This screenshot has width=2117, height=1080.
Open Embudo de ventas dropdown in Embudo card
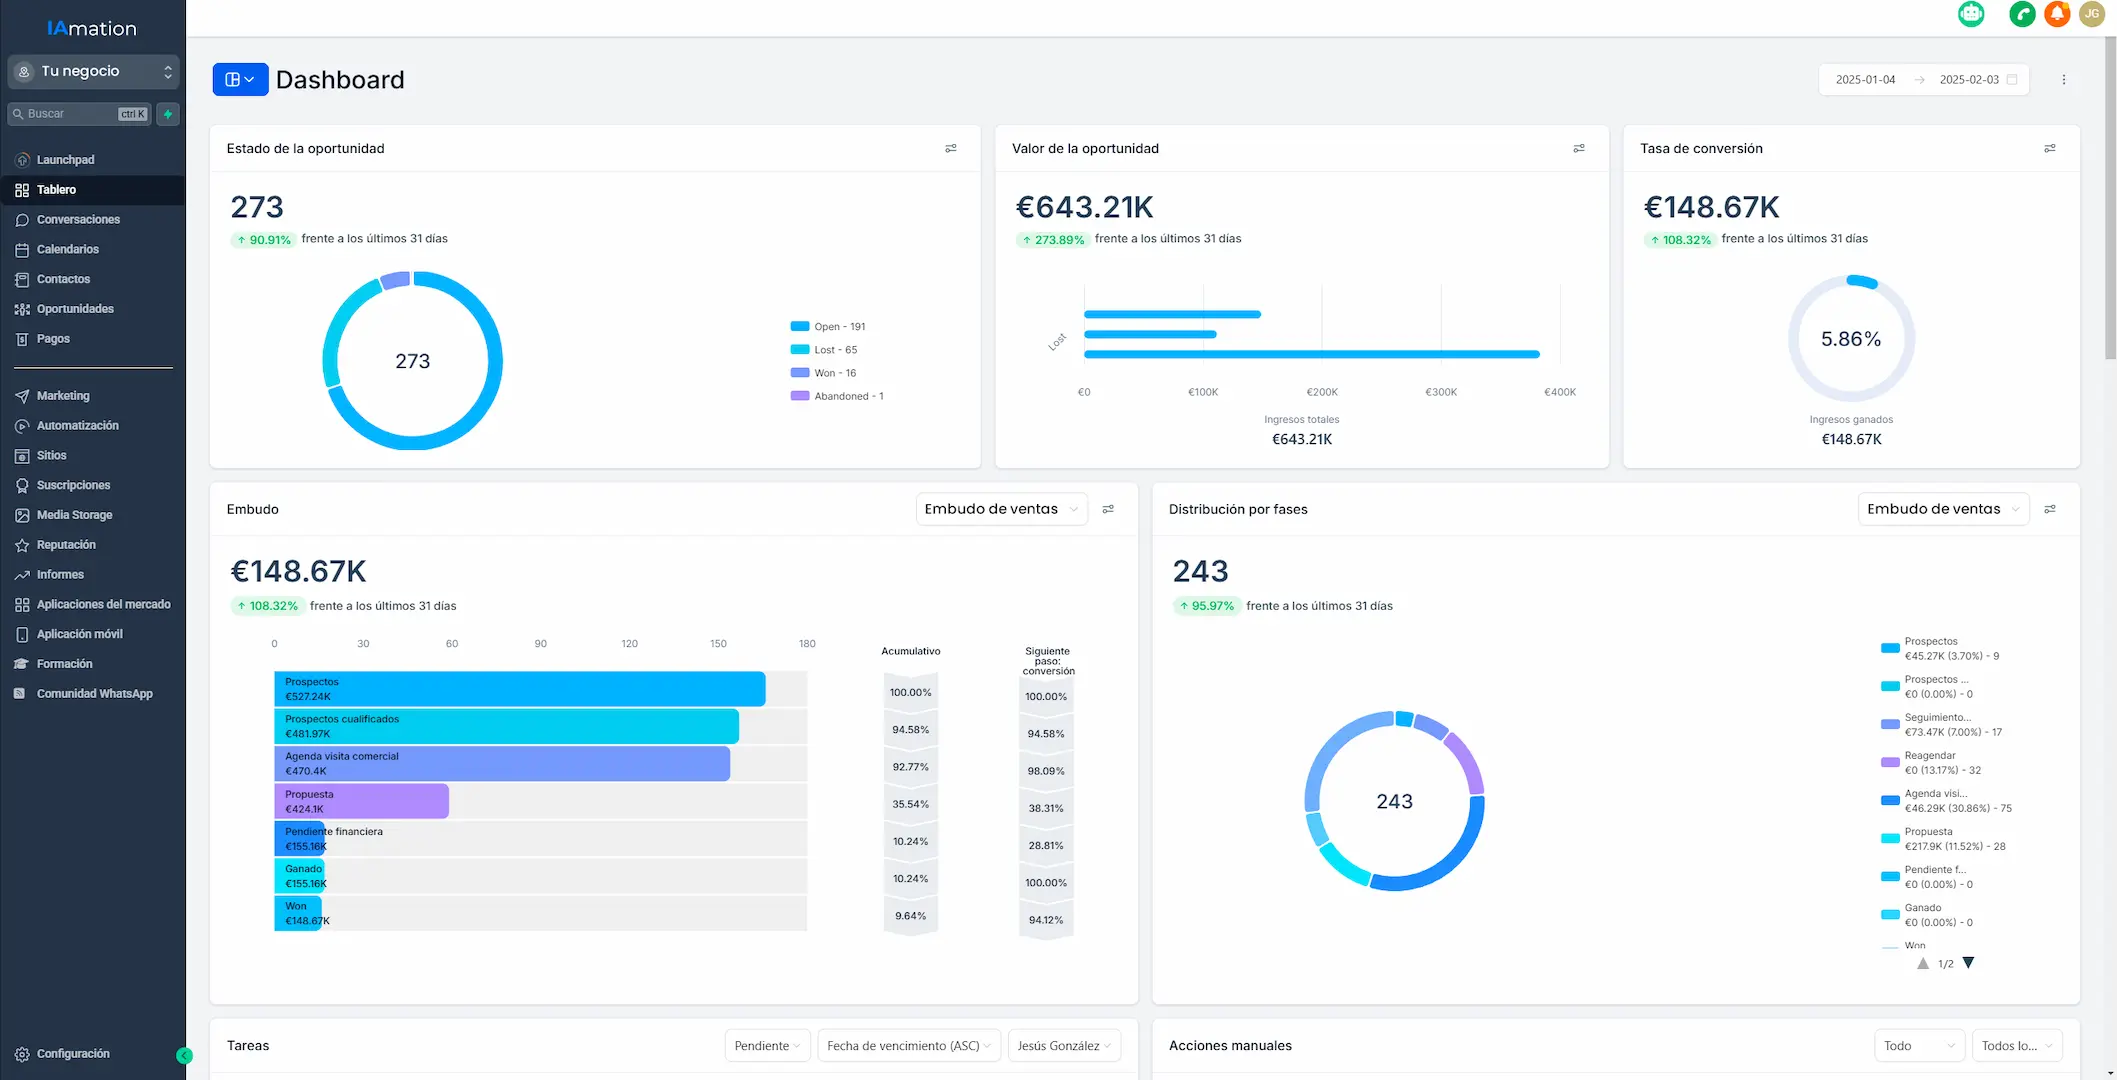(1000, 509)
